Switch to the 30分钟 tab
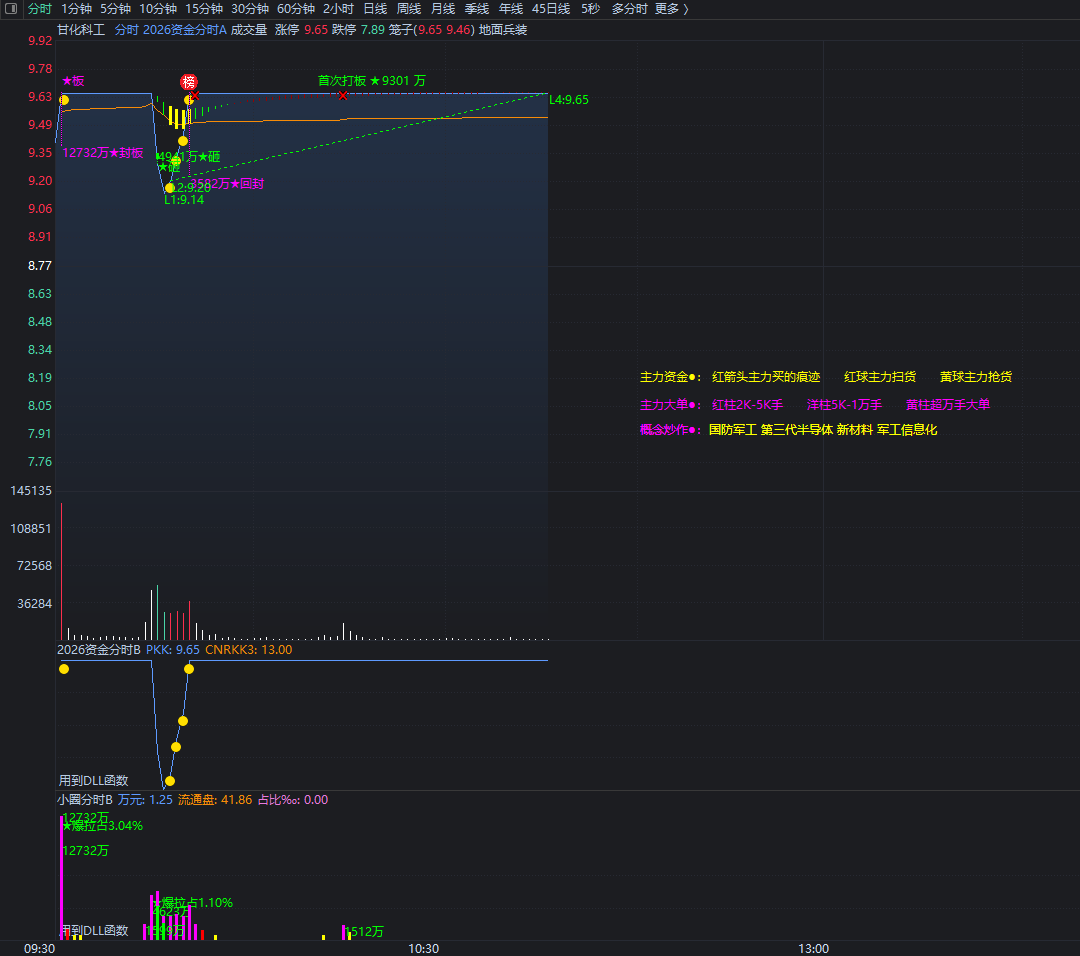1080x956 pixels. coord(250,9)
